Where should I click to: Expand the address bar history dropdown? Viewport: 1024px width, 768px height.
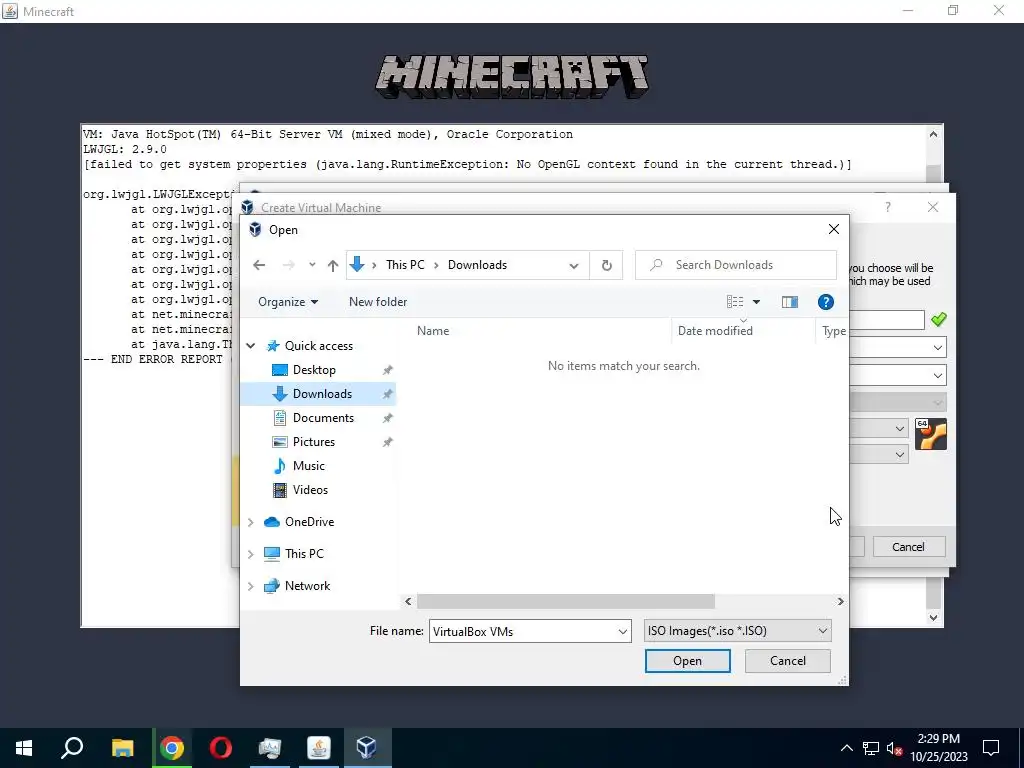pos(573,265)
